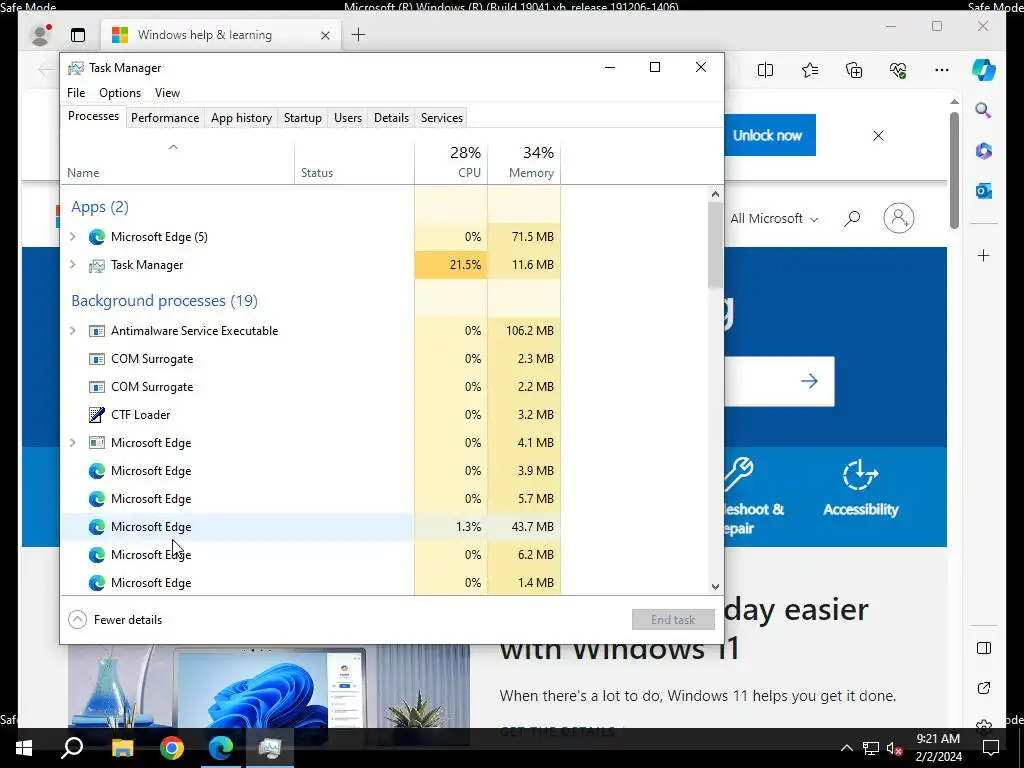Open link in new window sidebar icon

pos(984,688)
